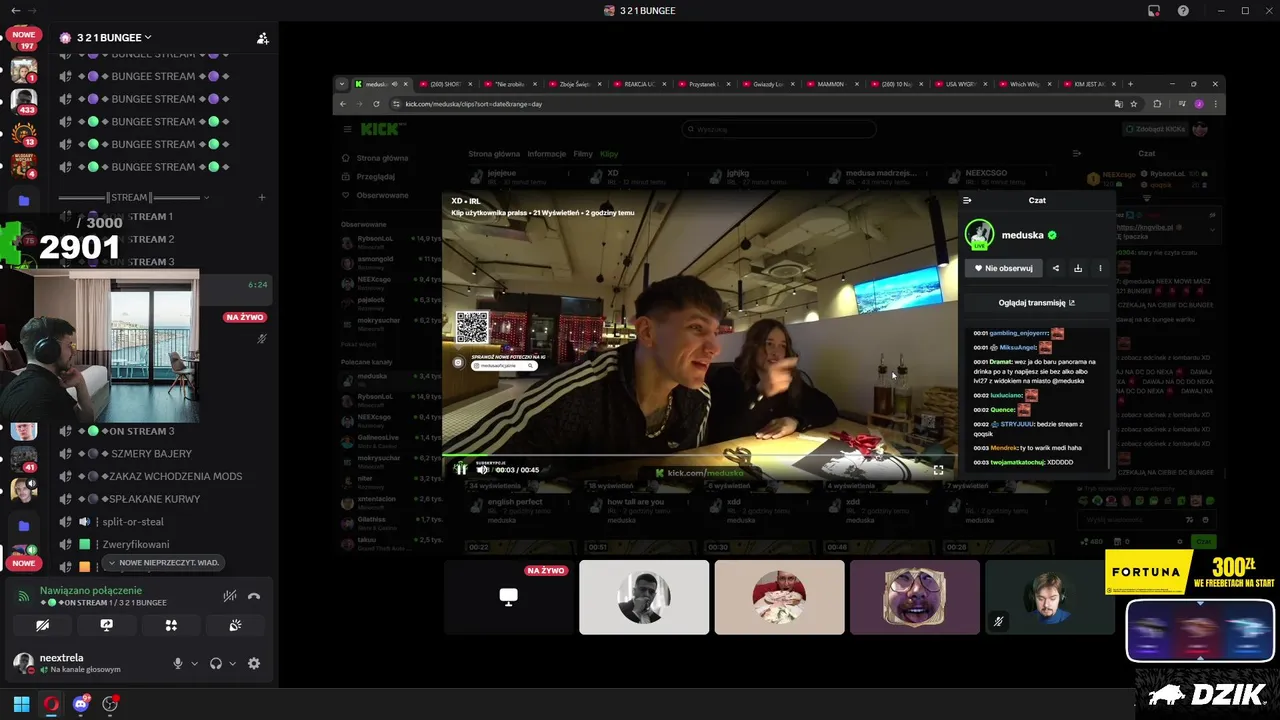
Task: Open live screen share tile in call
Action: pos(508,597)
